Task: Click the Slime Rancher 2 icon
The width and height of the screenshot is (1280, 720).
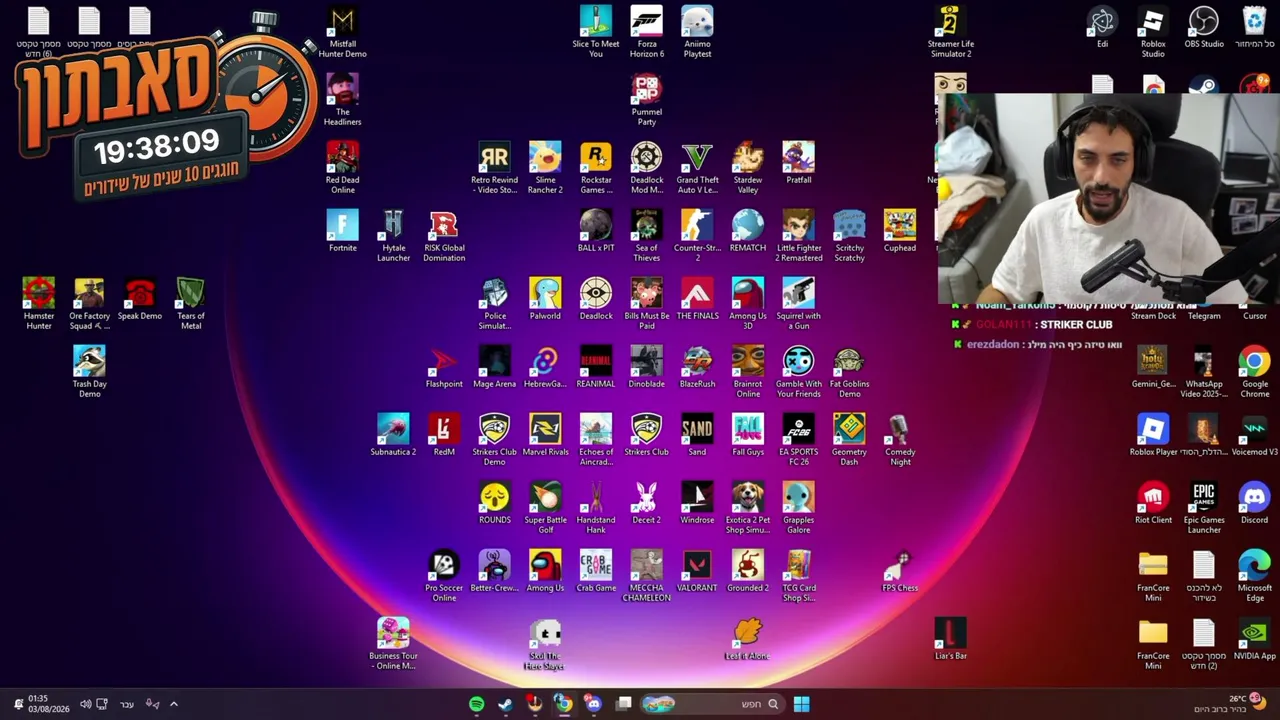Action: (545, 168)
